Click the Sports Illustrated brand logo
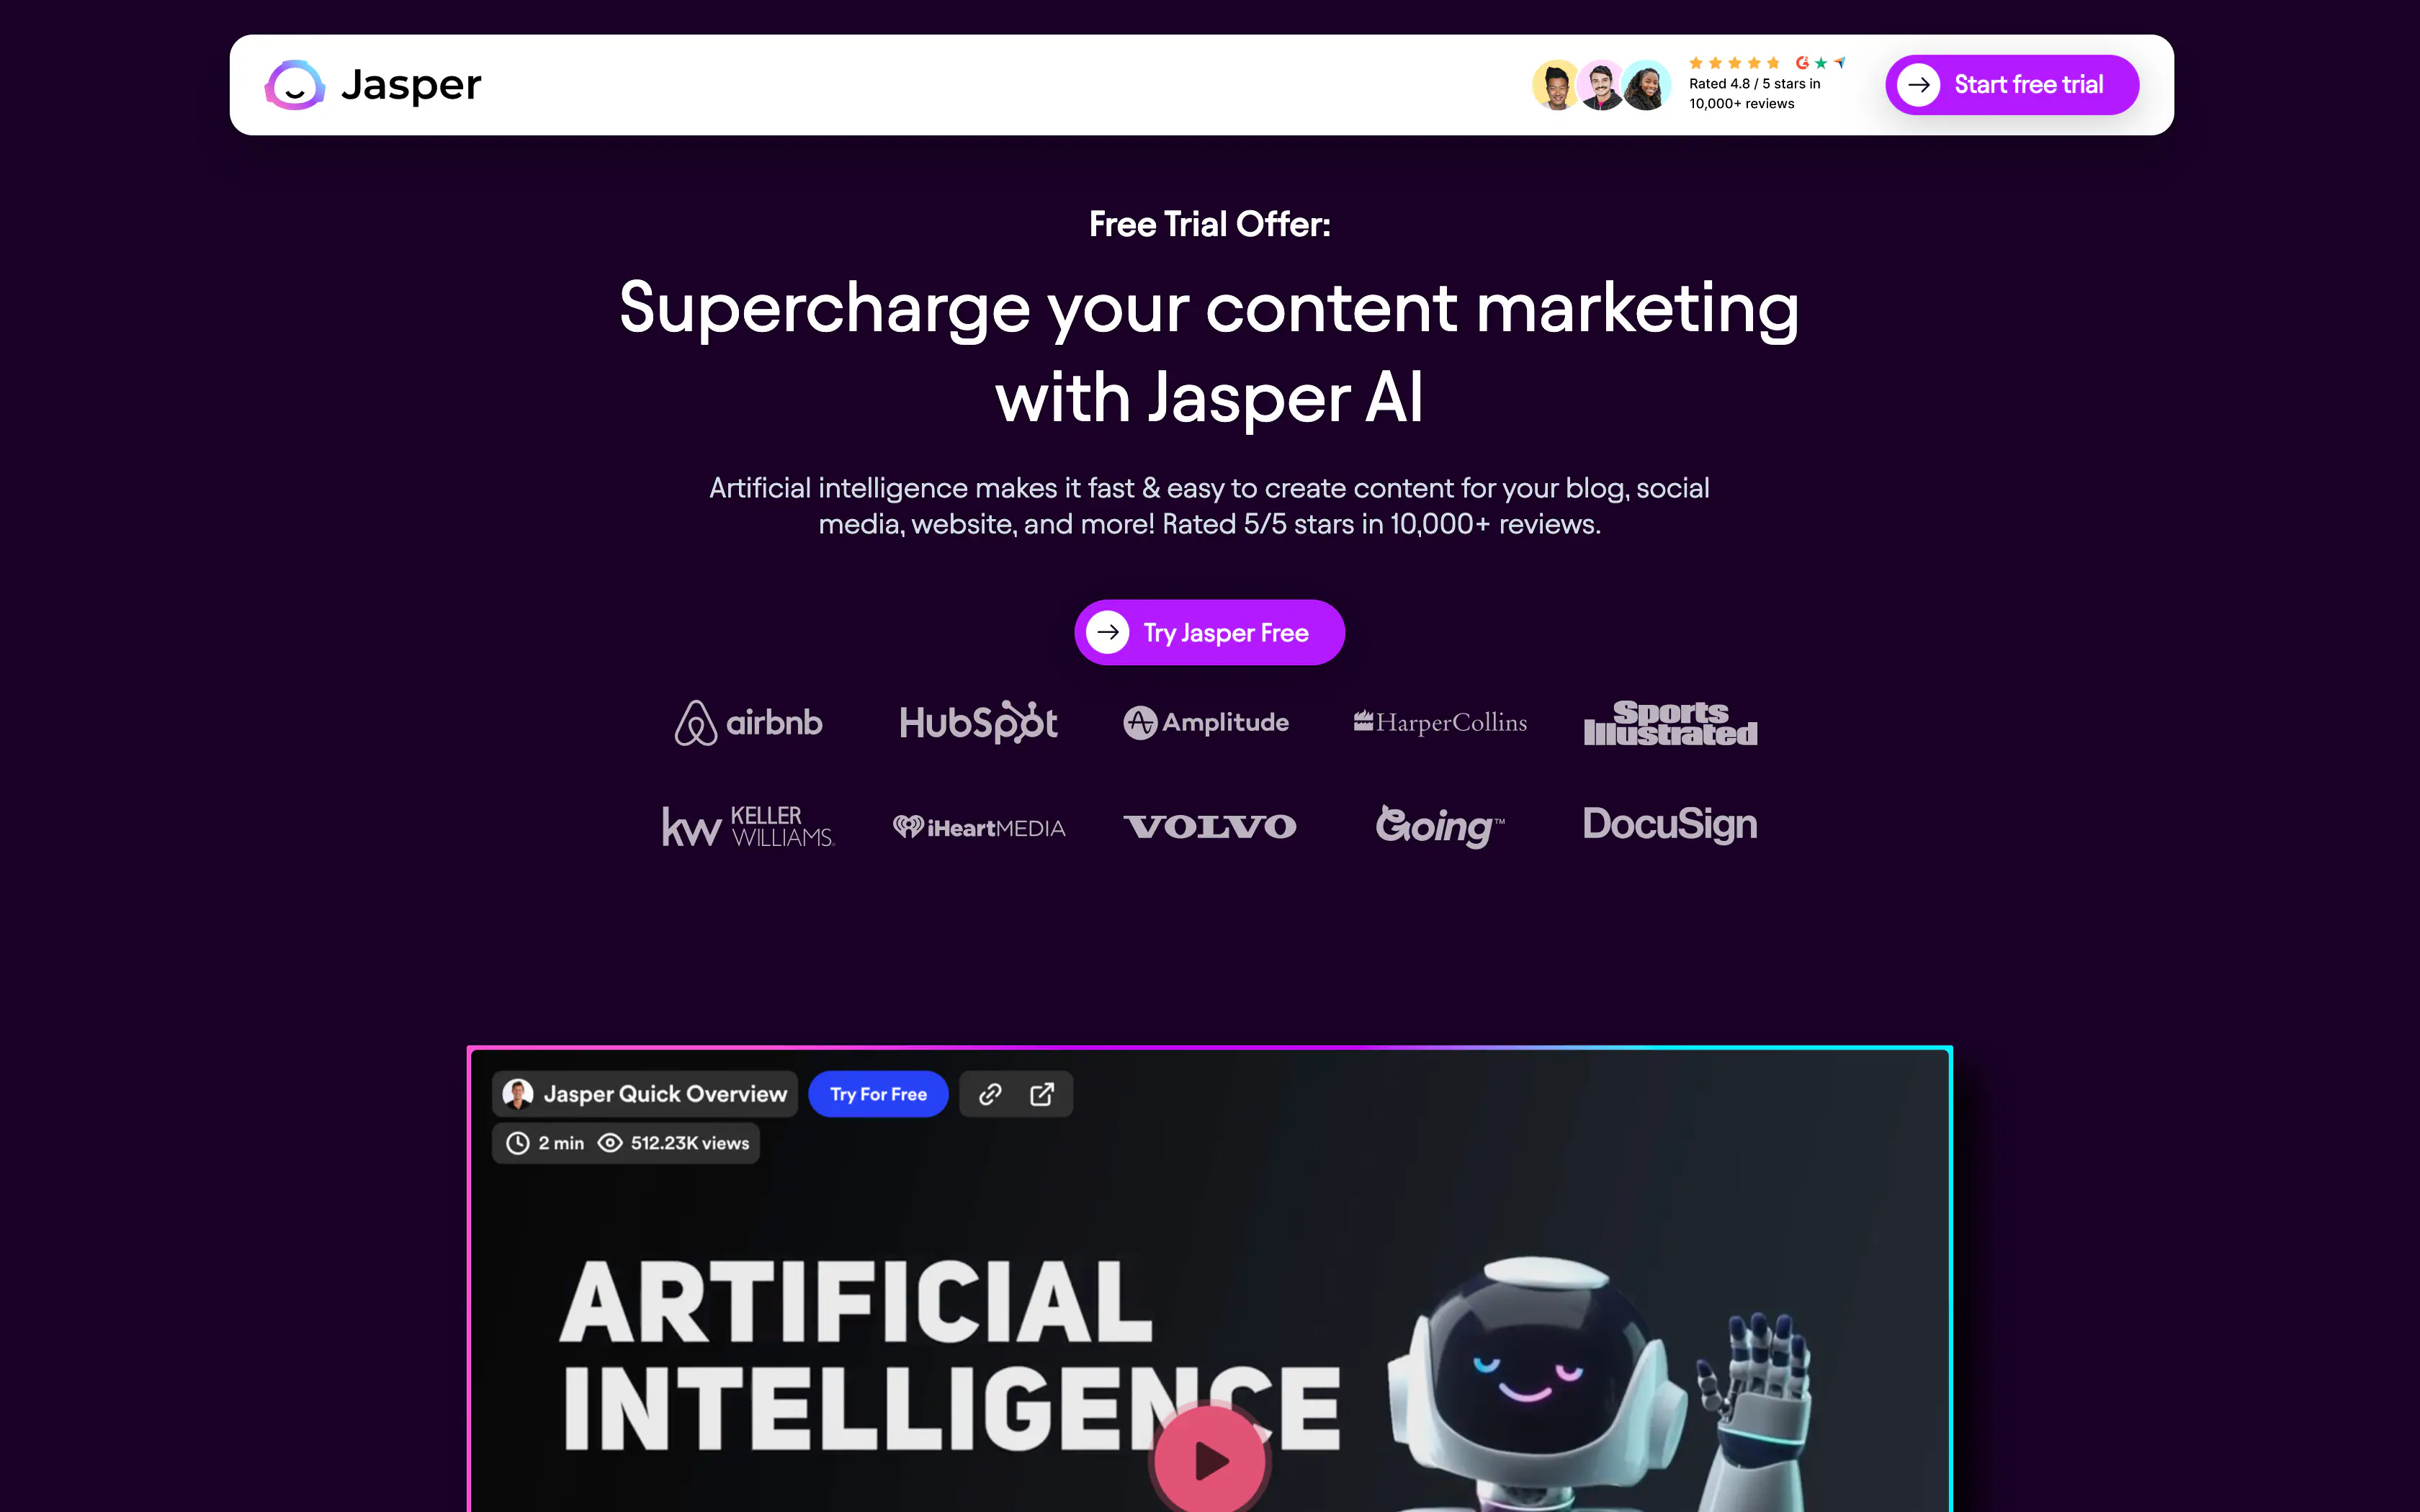 [1669, 723]
